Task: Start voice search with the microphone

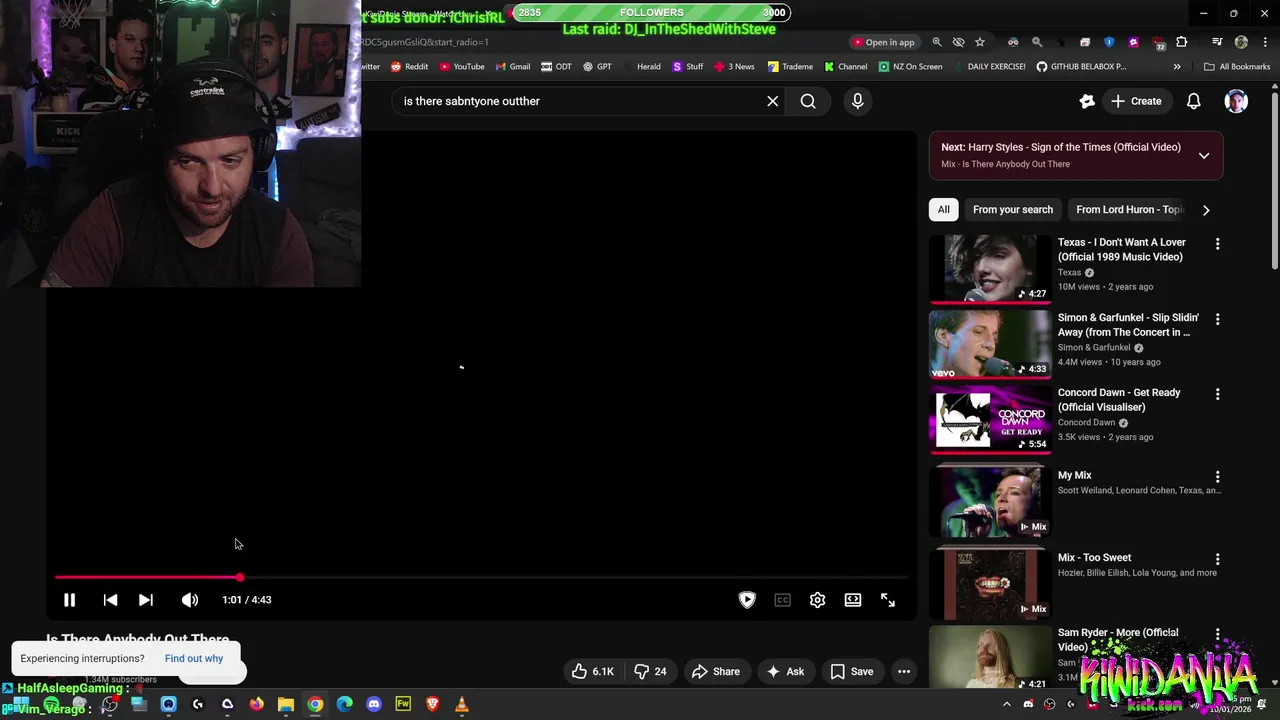Action: point(857,101)
